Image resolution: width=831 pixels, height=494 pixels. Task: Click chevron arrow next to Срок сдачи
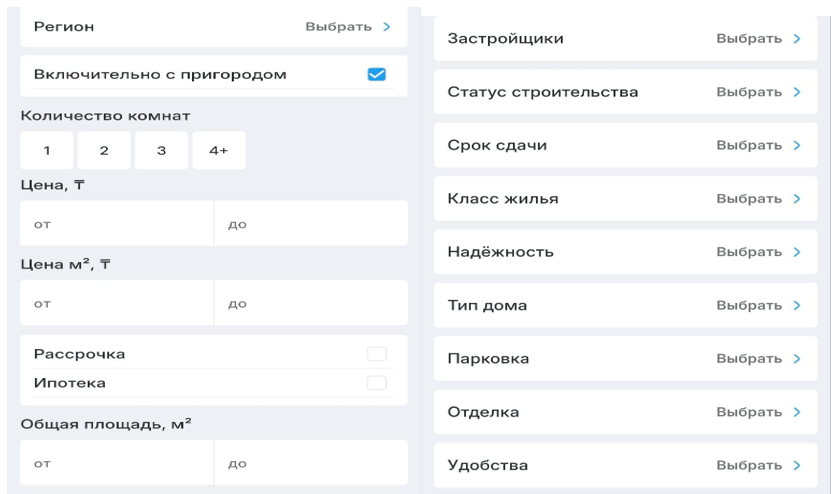coord(797,145)
